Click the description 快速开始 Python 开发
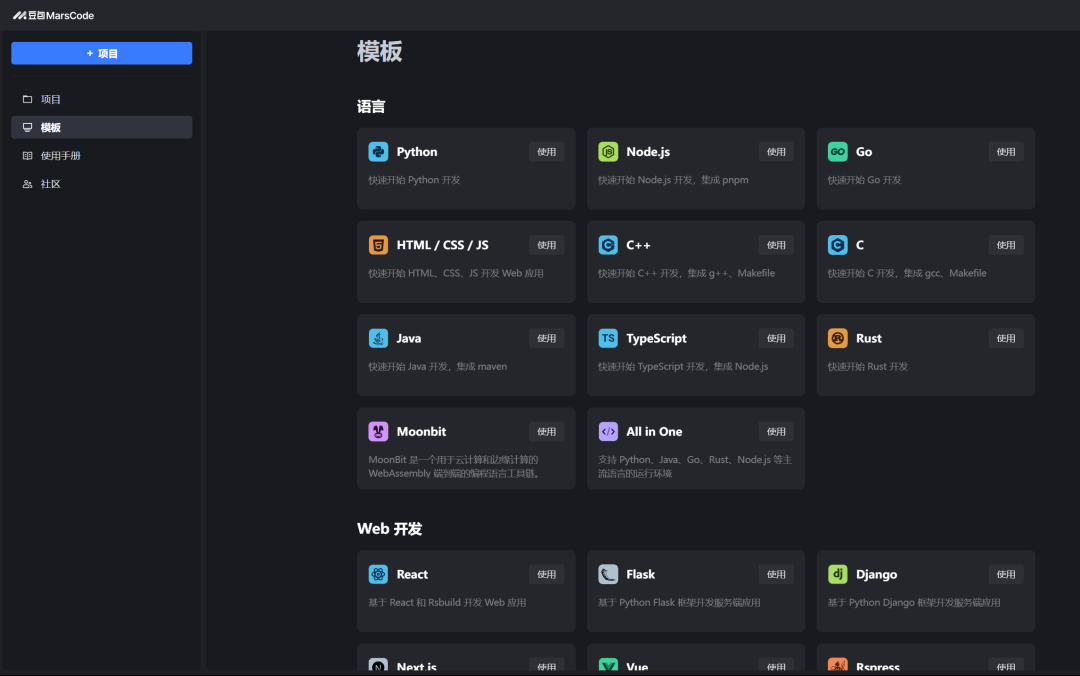This screenshot has width=1080, height=676. pos(414,180)
